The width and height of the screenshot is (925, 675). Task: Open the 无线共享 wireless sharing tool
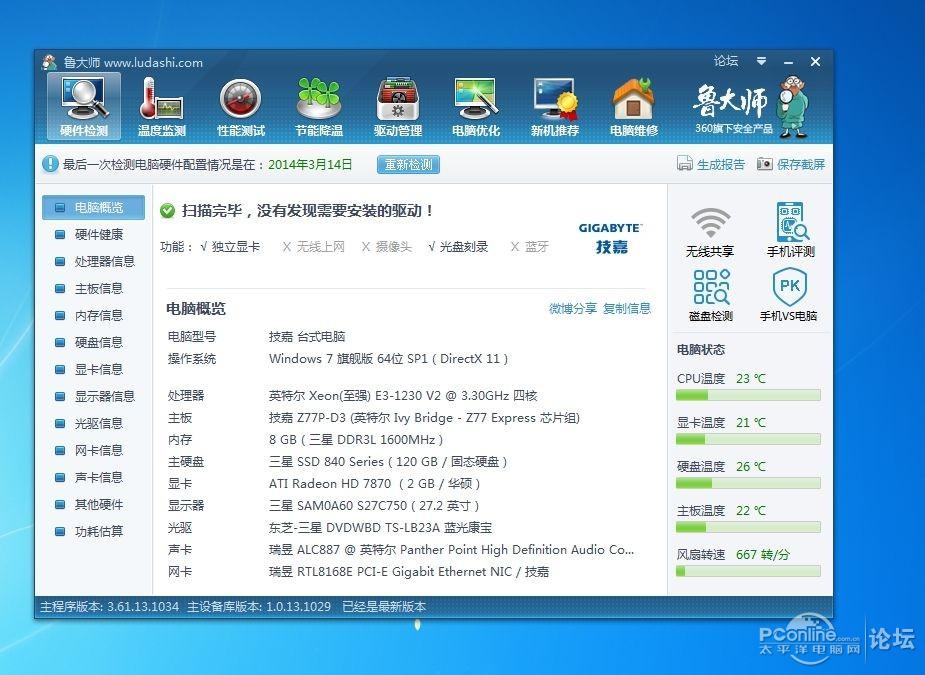[x=710, y=232]
